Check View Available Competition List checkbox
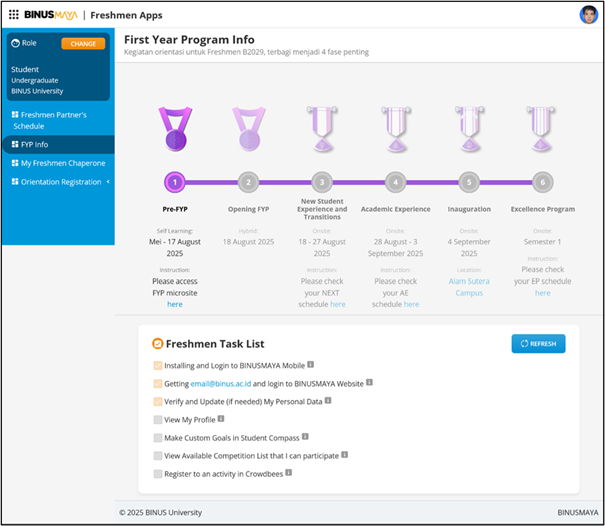 tap(157, 456)
